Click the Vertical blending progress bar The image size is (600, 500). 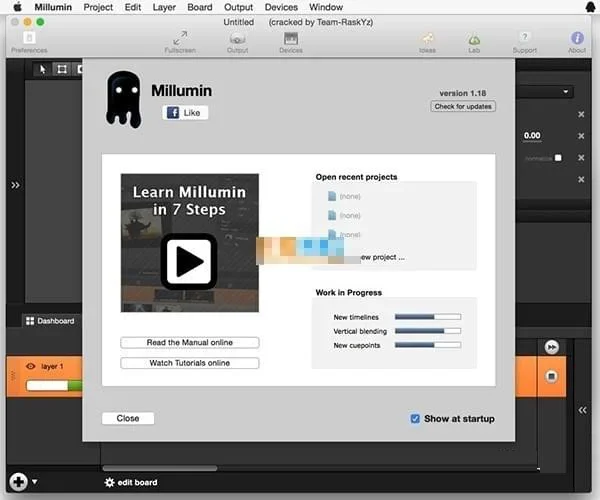[428, 331]
